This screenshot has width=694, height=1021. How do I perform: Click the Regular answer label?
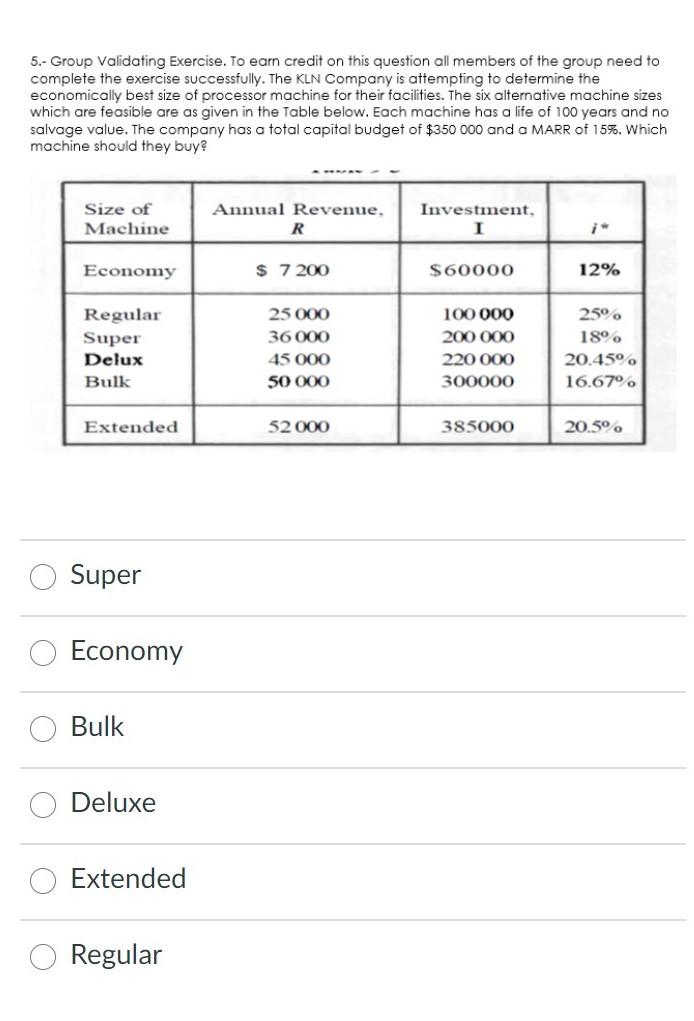click(115, 956)
